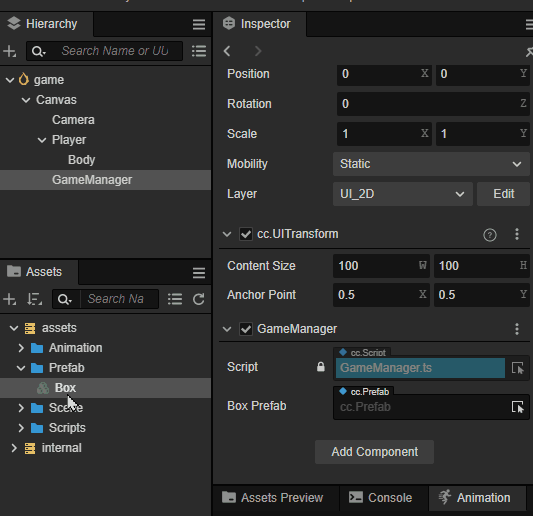Image resolution: width=533 pixels, height=516 pixels.
Task: Toggle the cc.UITransform enabled checkbox
Action: (x=246, y=234)
